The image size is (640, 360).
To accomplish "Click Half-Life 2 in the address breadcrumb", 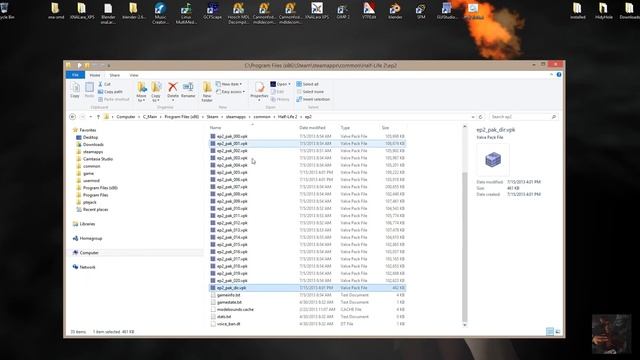I will 287,117.
